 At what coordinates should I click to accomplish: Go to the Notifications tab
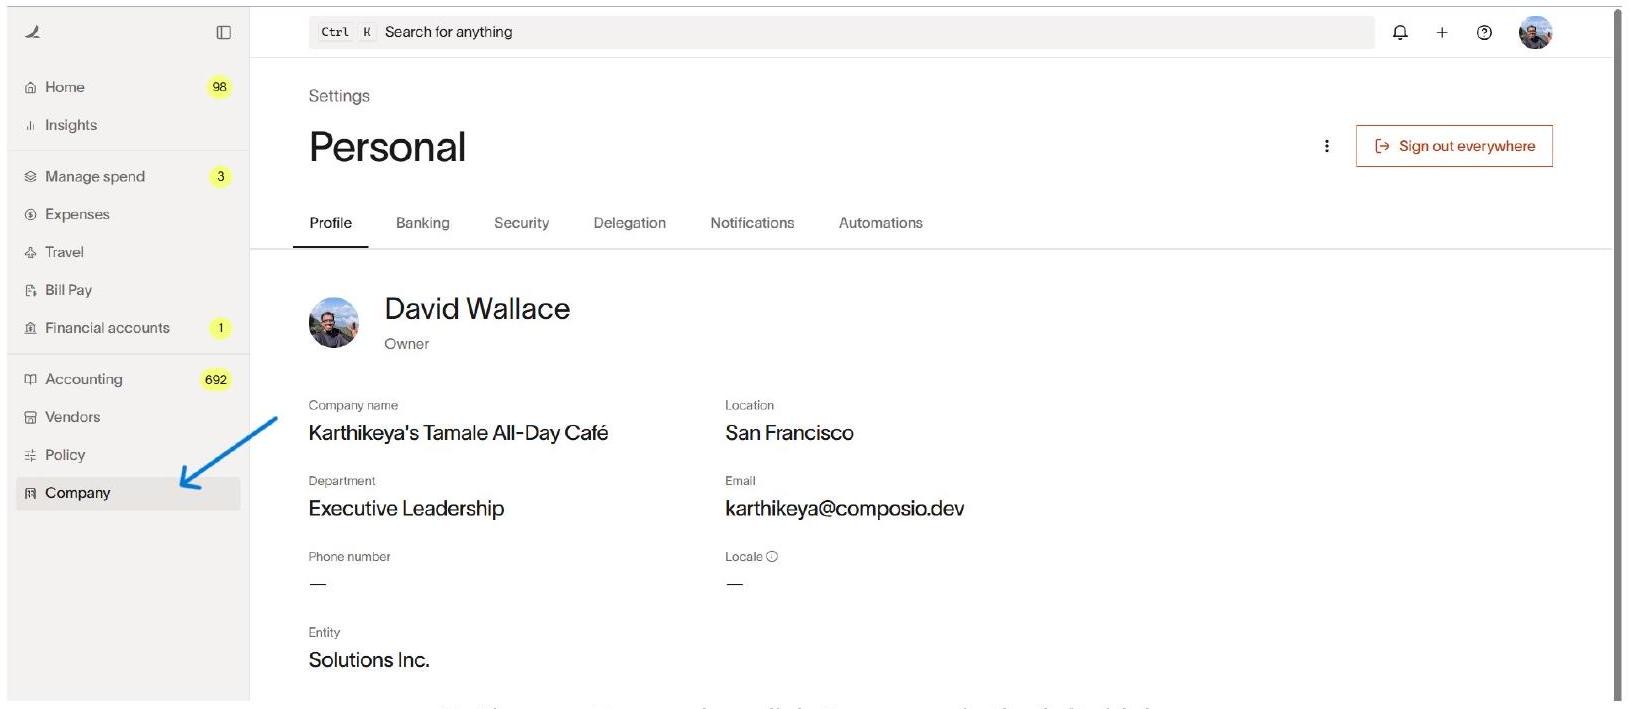point(752,223)
